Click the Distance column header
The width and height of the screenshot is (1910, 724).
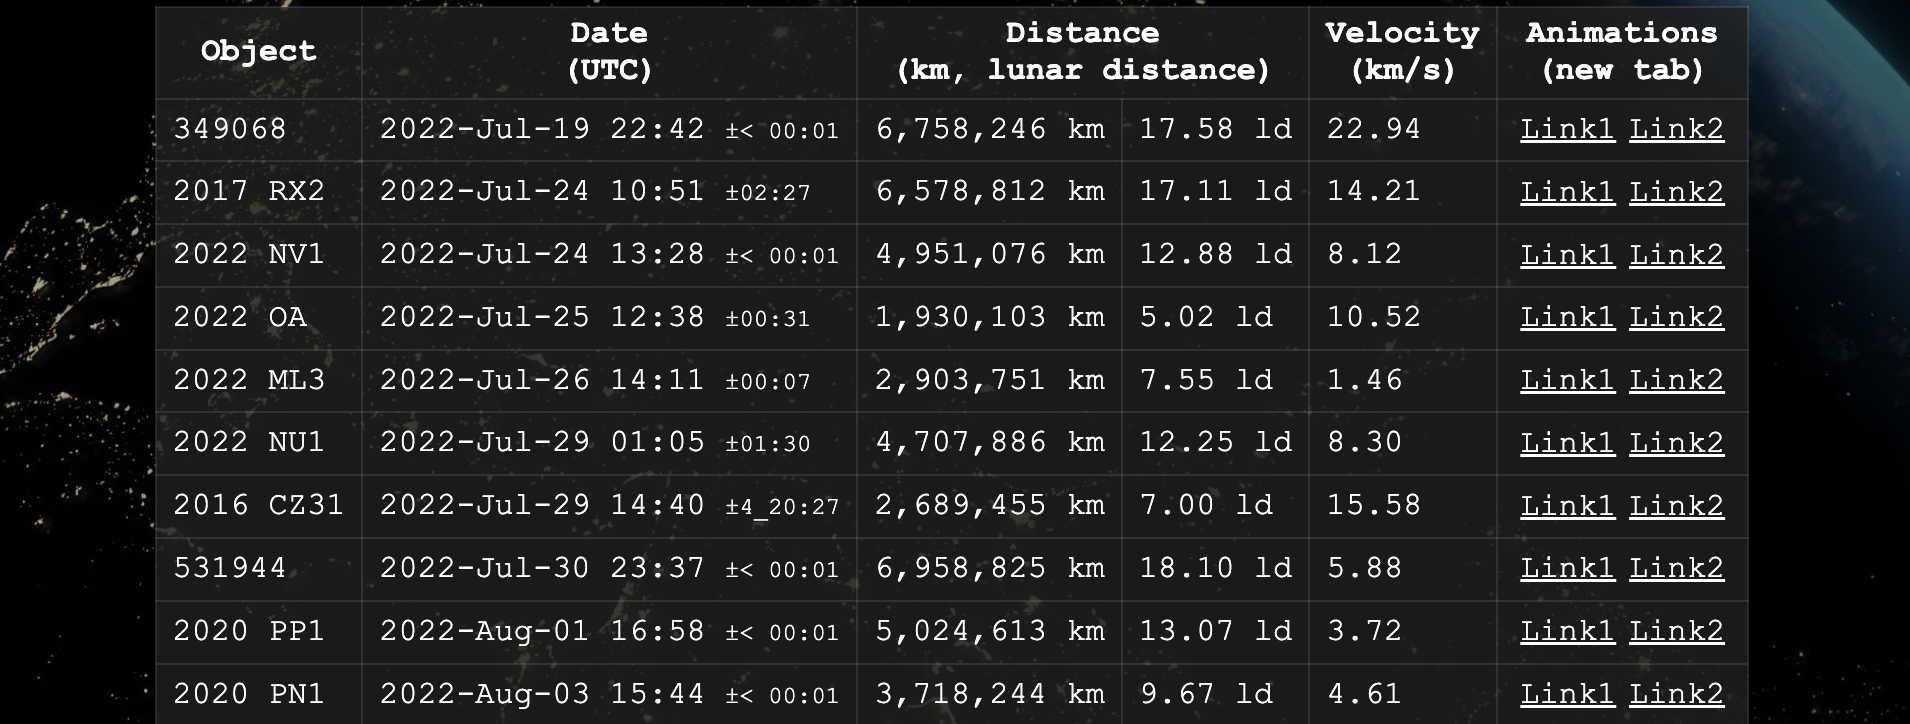click(1083, 51)
